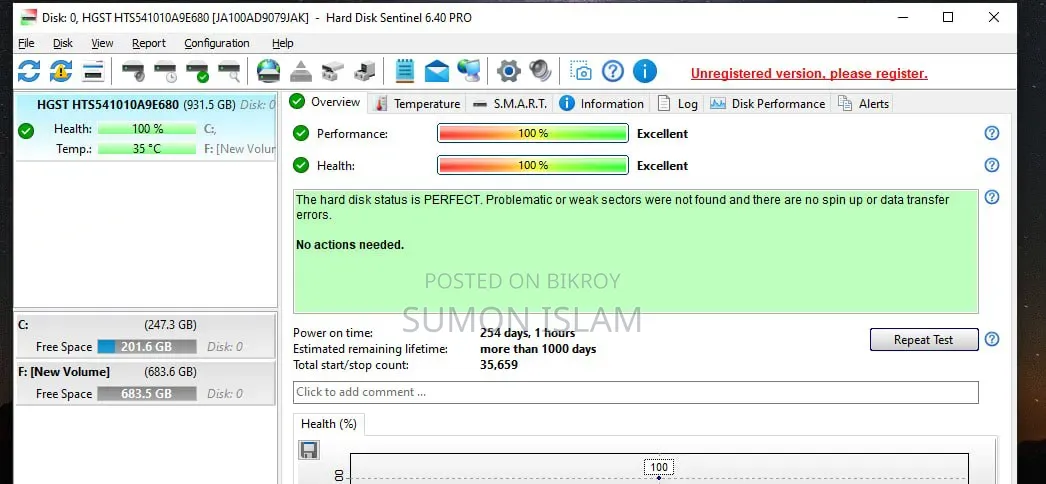Open the Disk menu
Image resolution: width=1046 pixels, height=484 pixels.
(x=63, y=43)
